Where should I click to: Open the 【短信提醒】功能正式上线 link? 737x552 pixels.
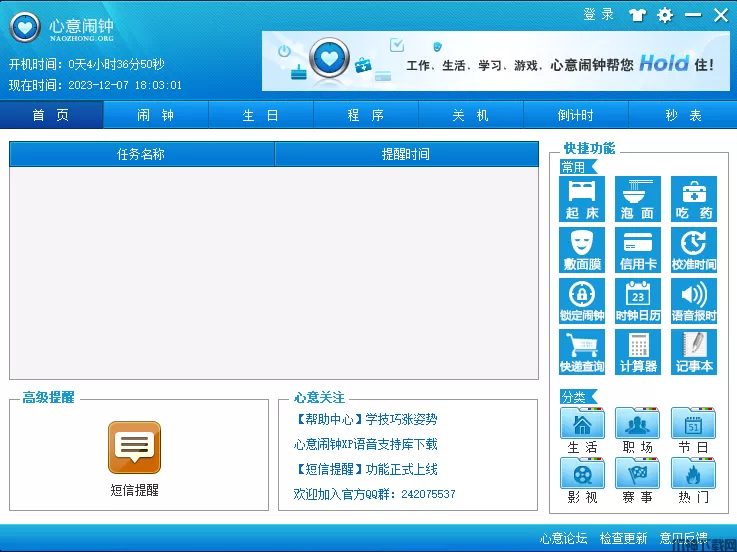click(365, 469)
